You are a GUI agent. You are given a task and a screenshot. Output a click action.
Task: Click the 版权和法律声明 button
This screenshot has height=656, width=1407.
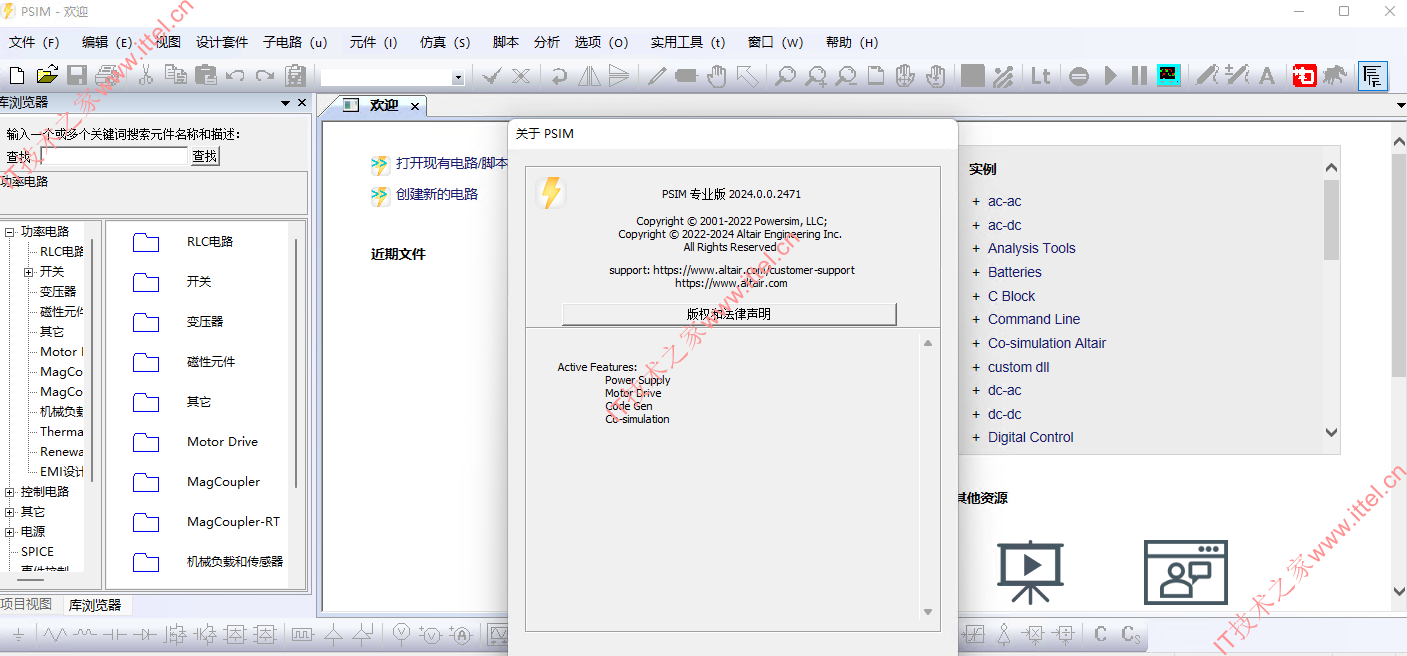(x=729, y=314)
